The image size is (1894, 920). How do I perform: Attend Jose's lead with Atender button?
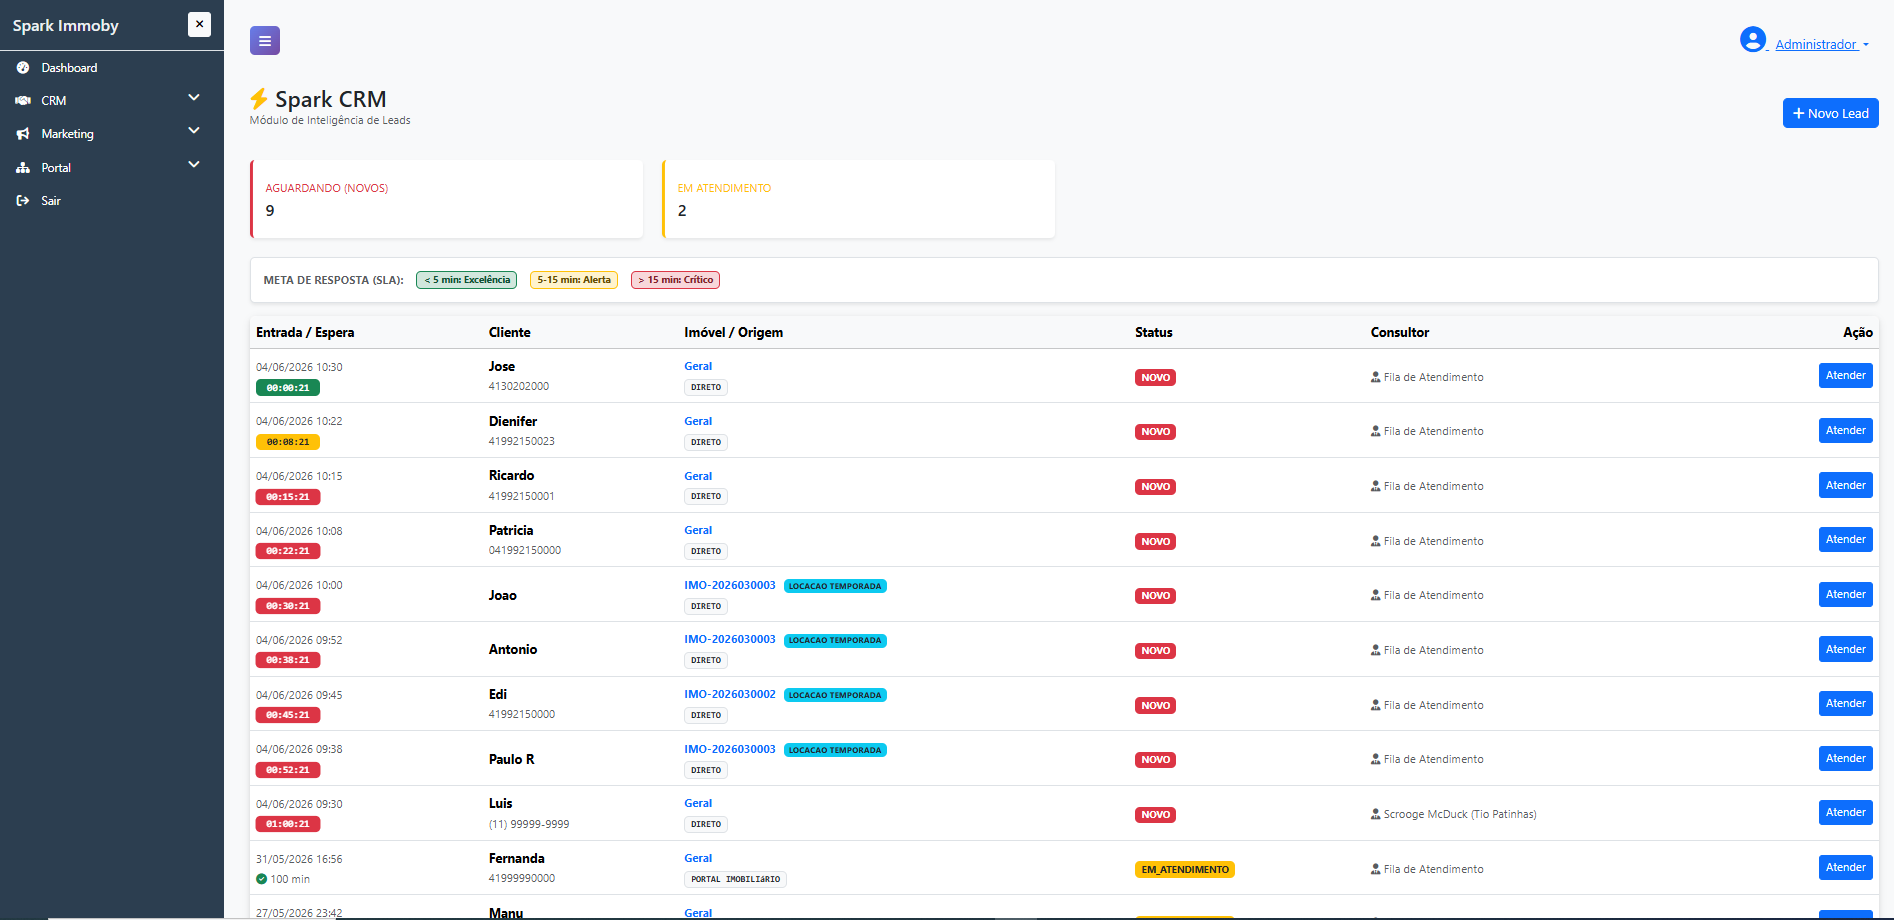click(x=1845, y=376)
